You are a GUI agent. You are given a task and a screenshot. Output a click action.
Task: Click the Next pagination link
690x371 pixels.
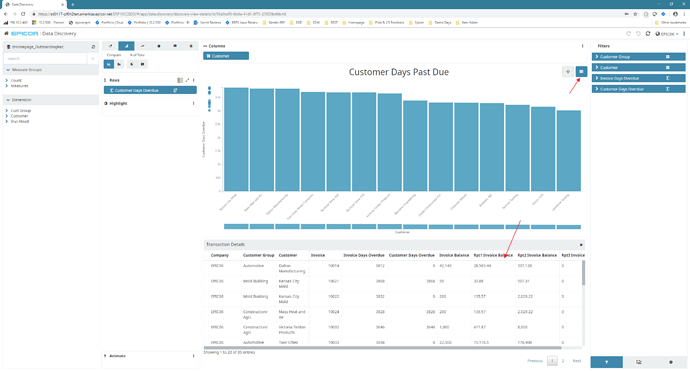click(576, 361)
